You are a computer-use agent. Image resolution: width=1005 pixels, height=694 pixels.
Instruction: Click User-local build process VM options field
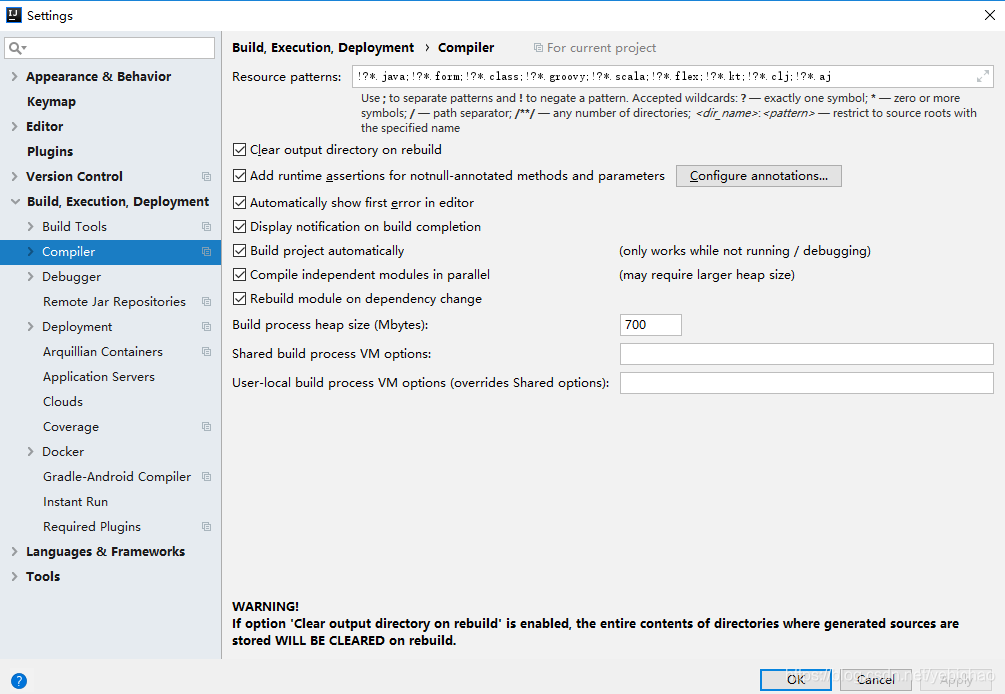click(806, 383)
